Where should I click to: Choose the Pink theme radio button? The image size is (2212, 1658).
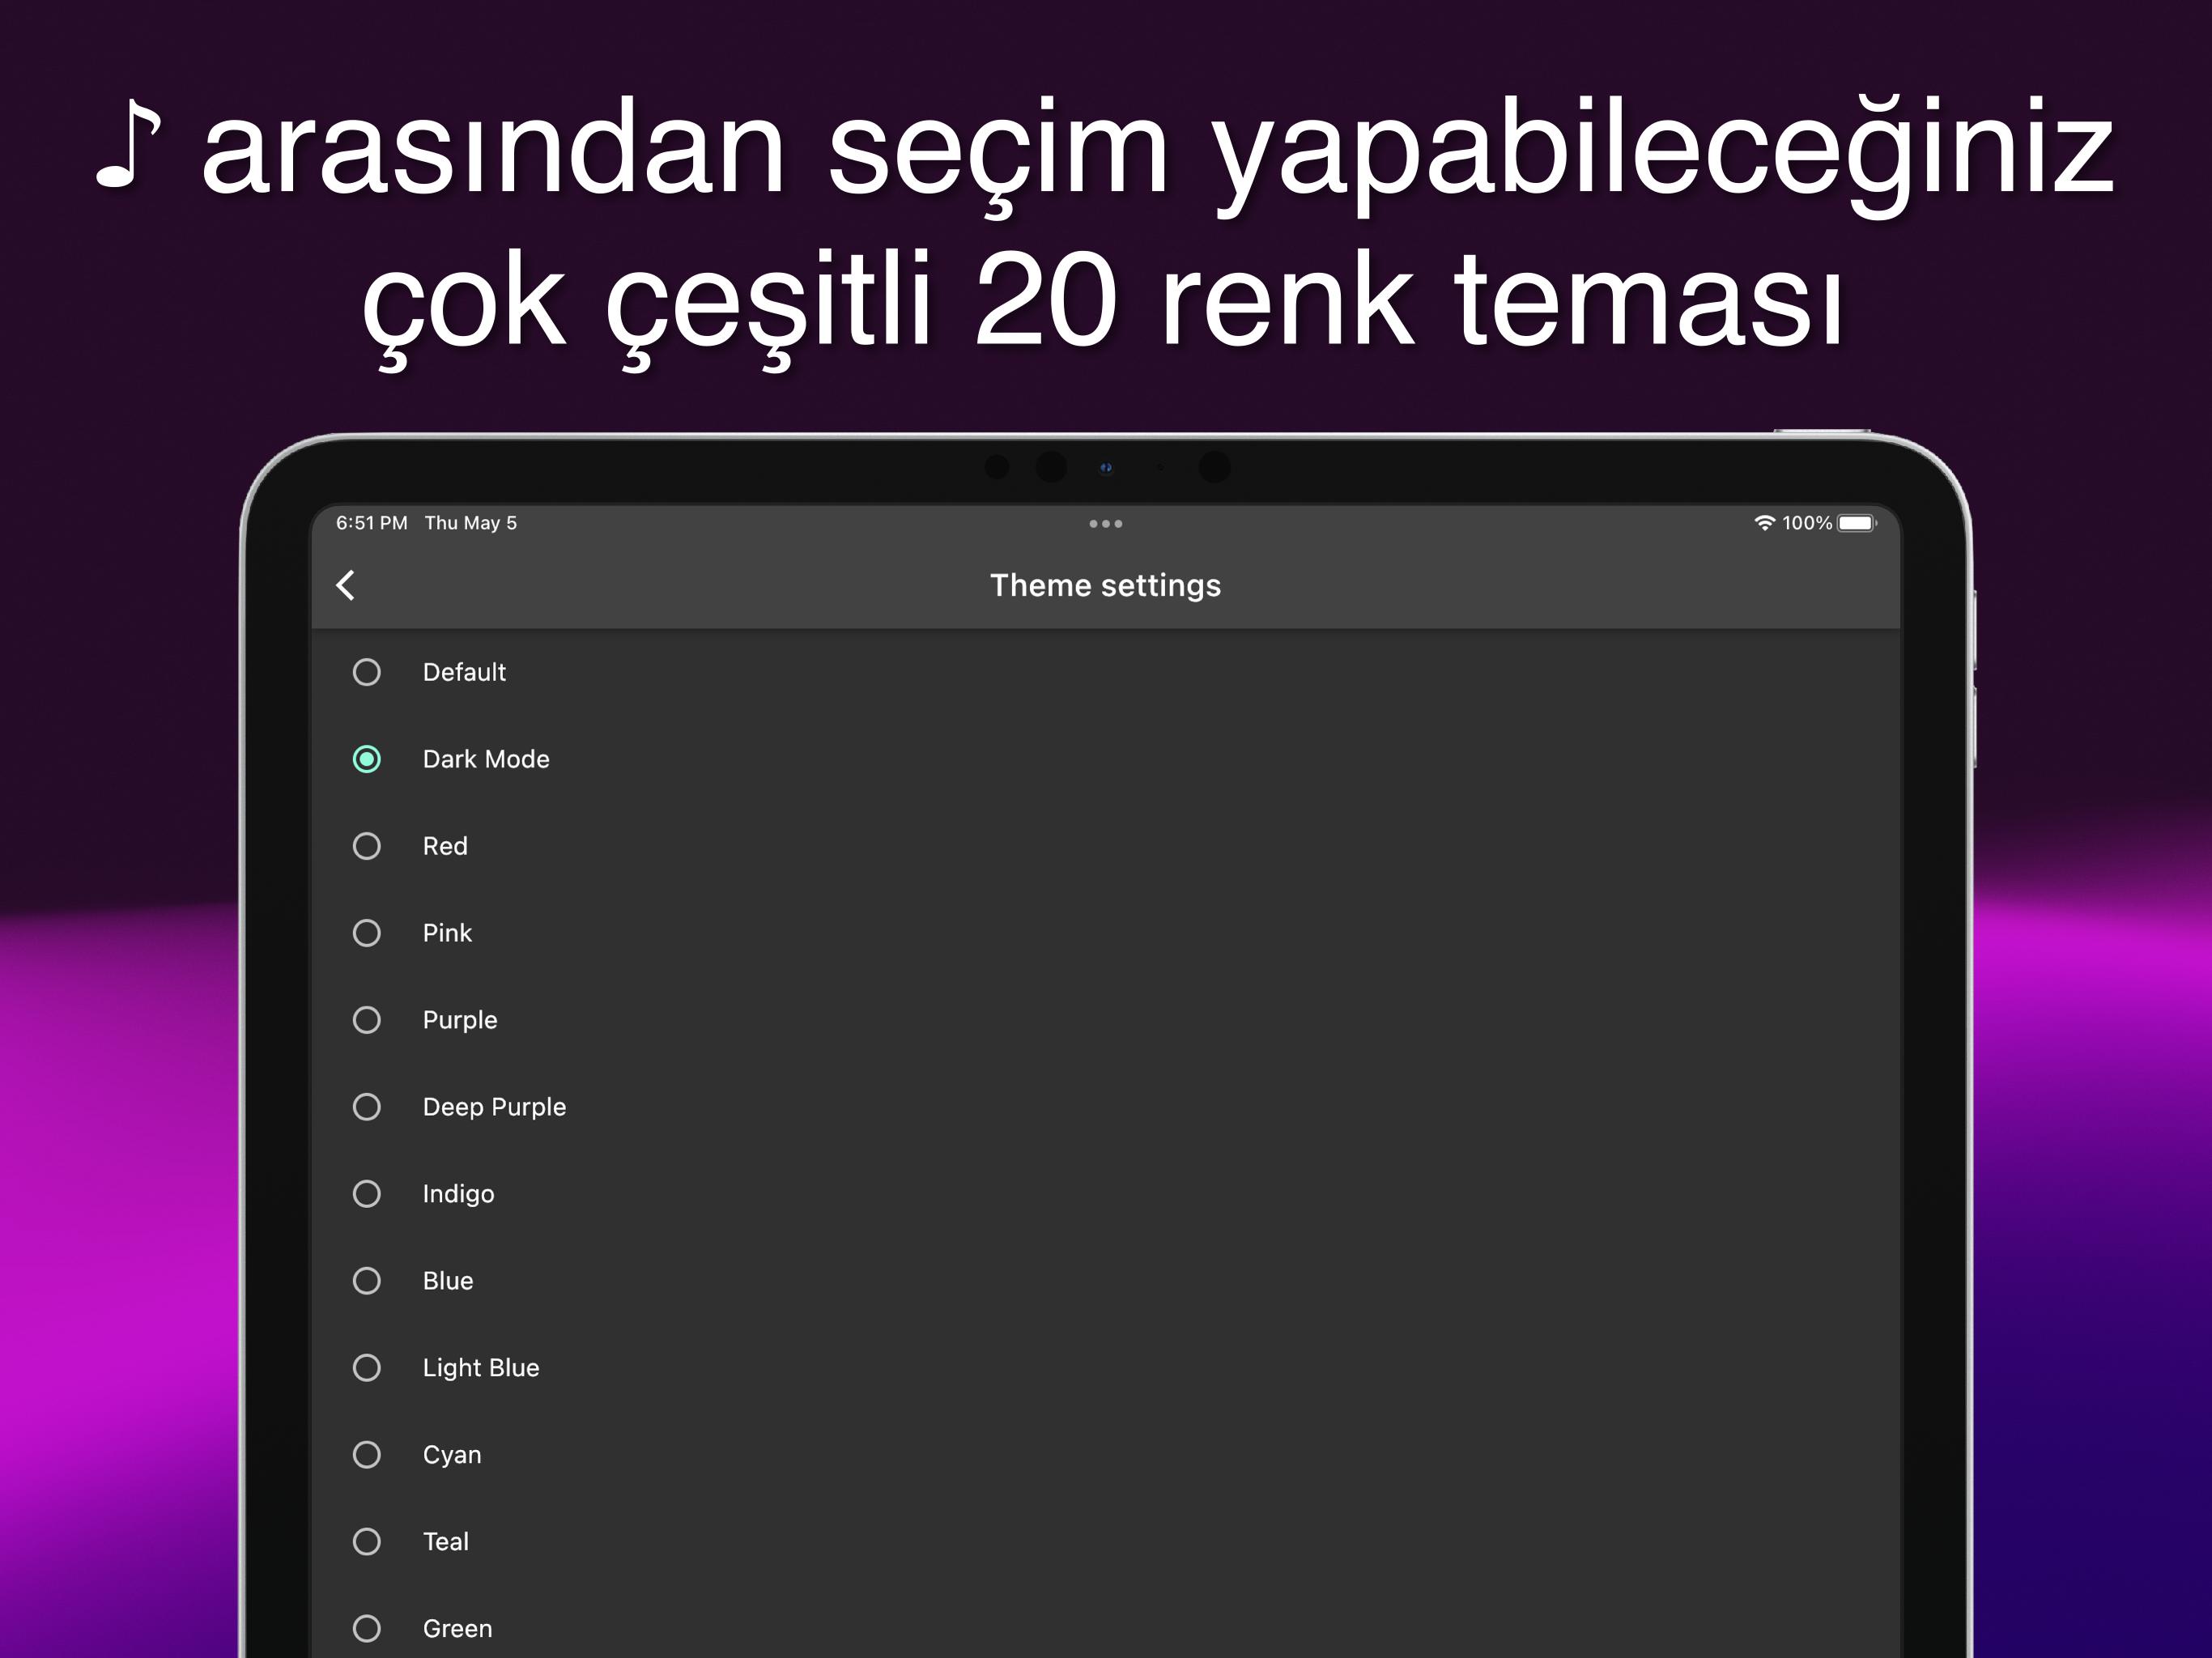coord(367,933)
